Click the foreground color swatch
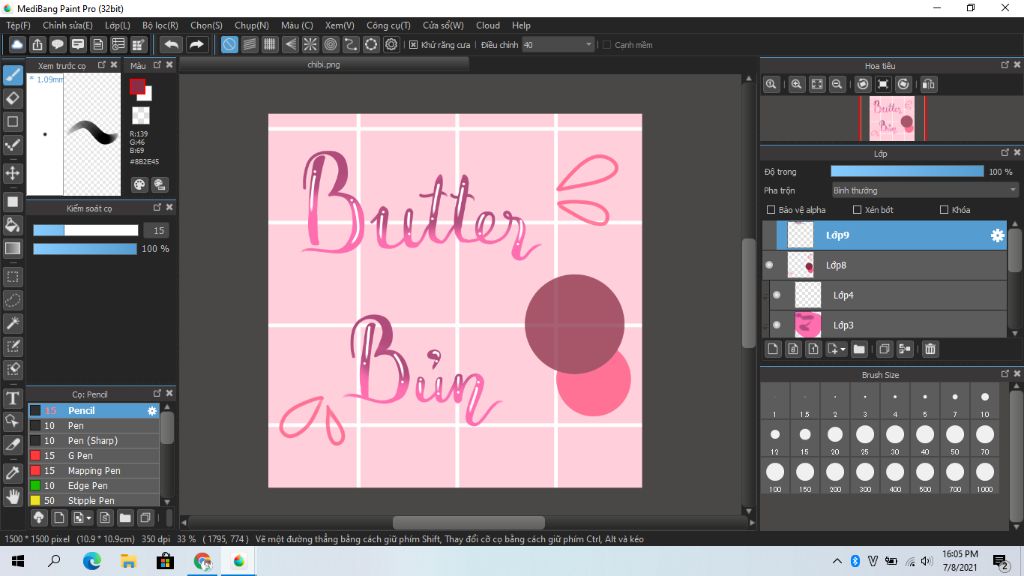The image size is (1024, 576). [x=137, y=87]
